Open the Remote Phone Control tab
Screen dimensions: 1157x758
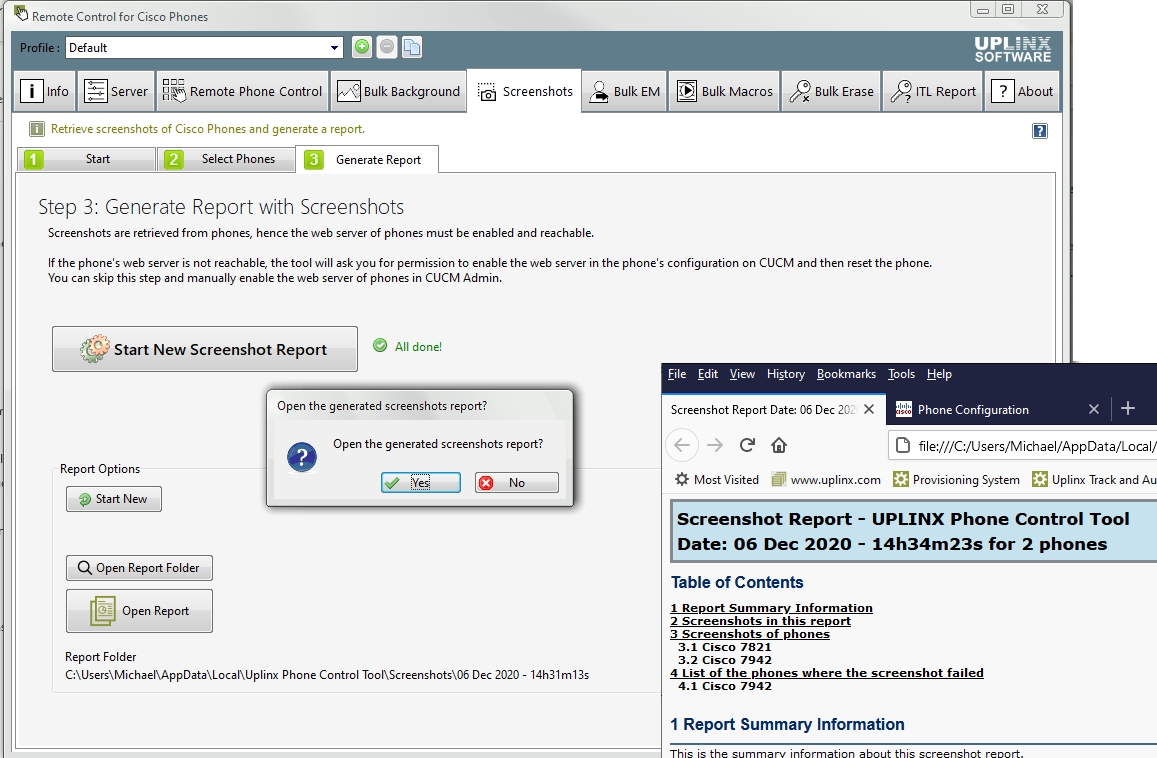pyautogui.click(x=242, y=92)
